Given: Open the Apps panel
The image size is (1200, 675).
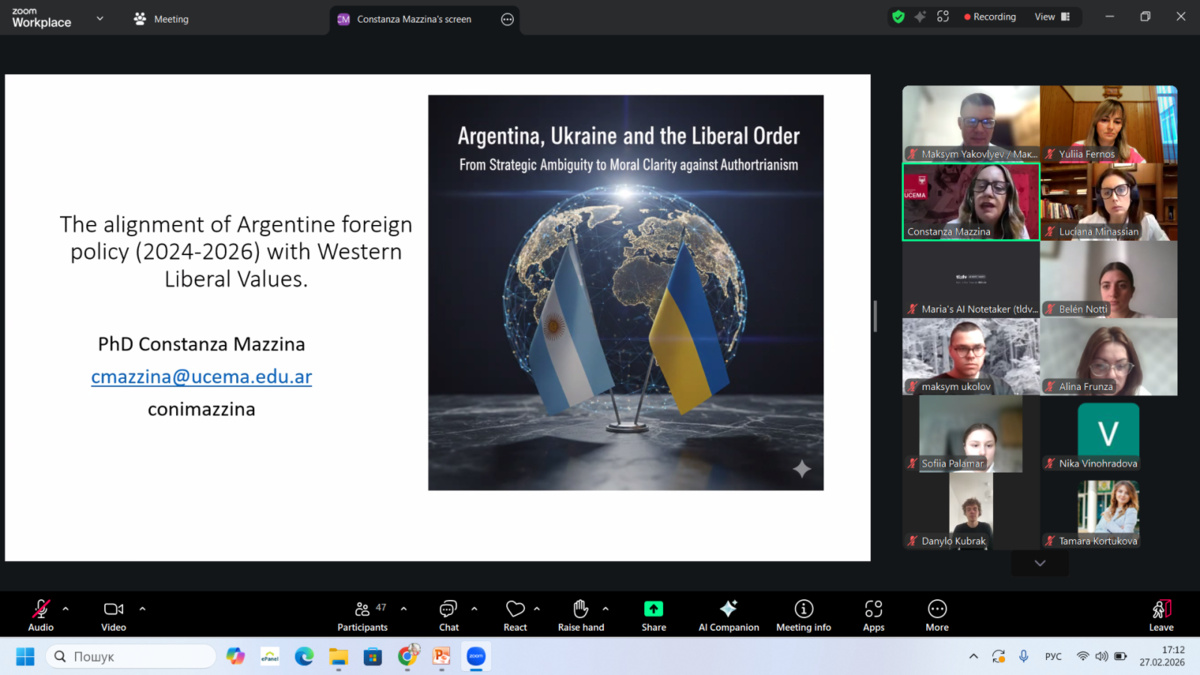Looking at the screenshot, I should click(873, 615).
